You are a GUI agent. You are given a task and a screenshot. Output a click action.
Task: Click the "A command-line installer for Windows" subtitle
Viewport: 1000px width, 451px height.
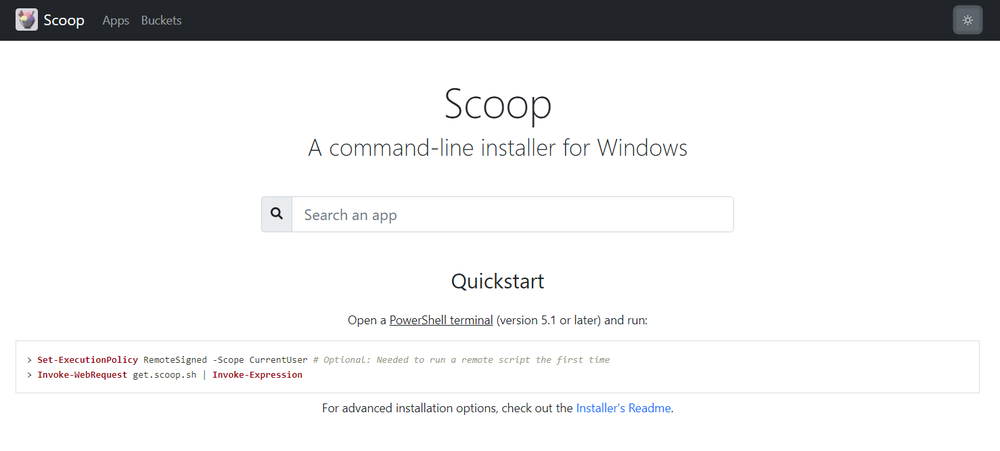[x=497, y=148]
